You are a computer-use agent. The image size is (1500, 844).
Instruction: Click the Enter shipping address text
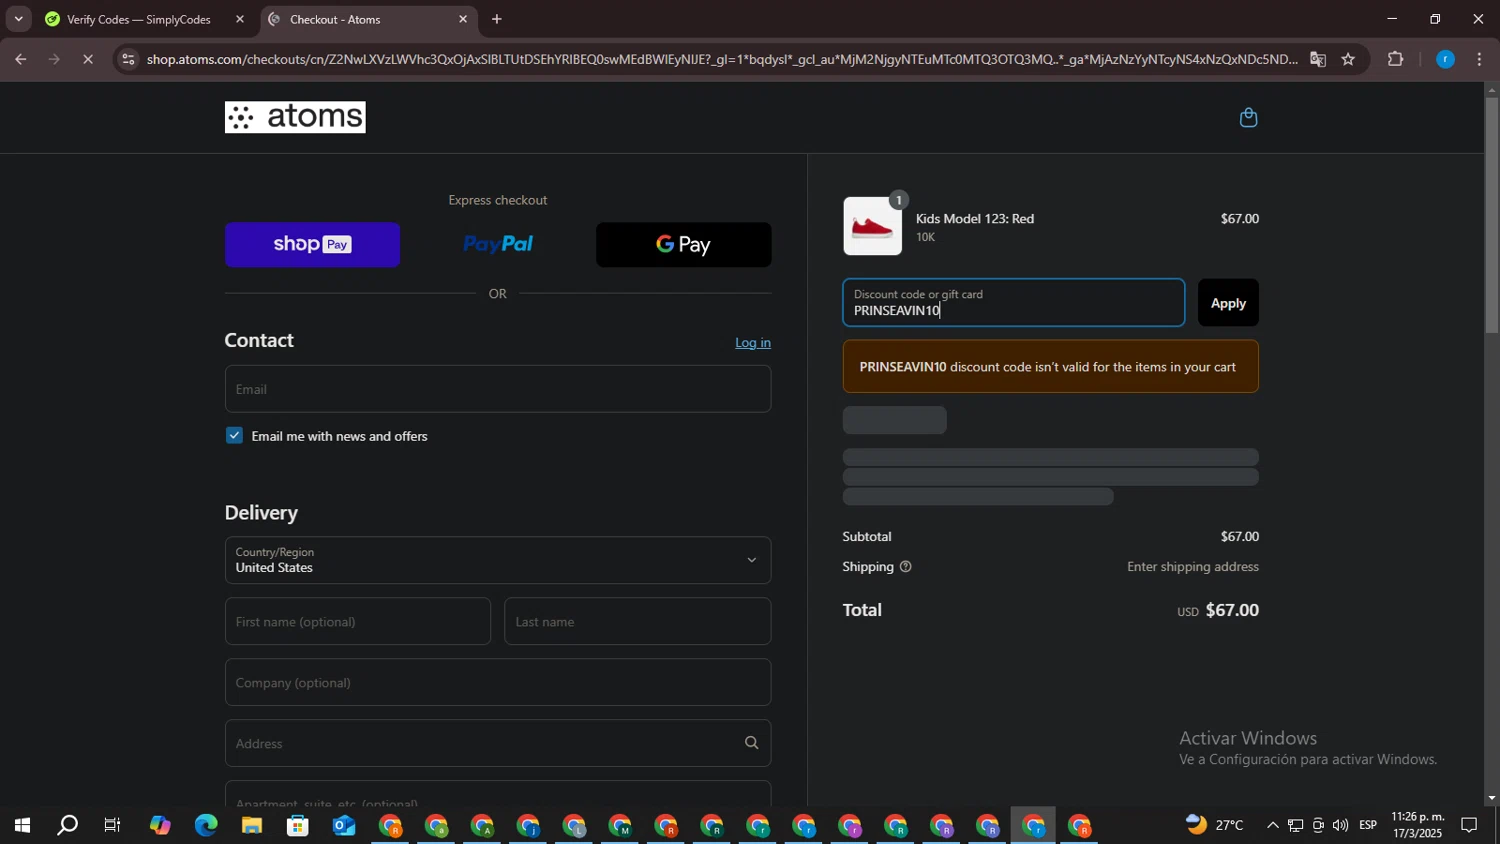pyautogui.click(x=1193, y=567)
